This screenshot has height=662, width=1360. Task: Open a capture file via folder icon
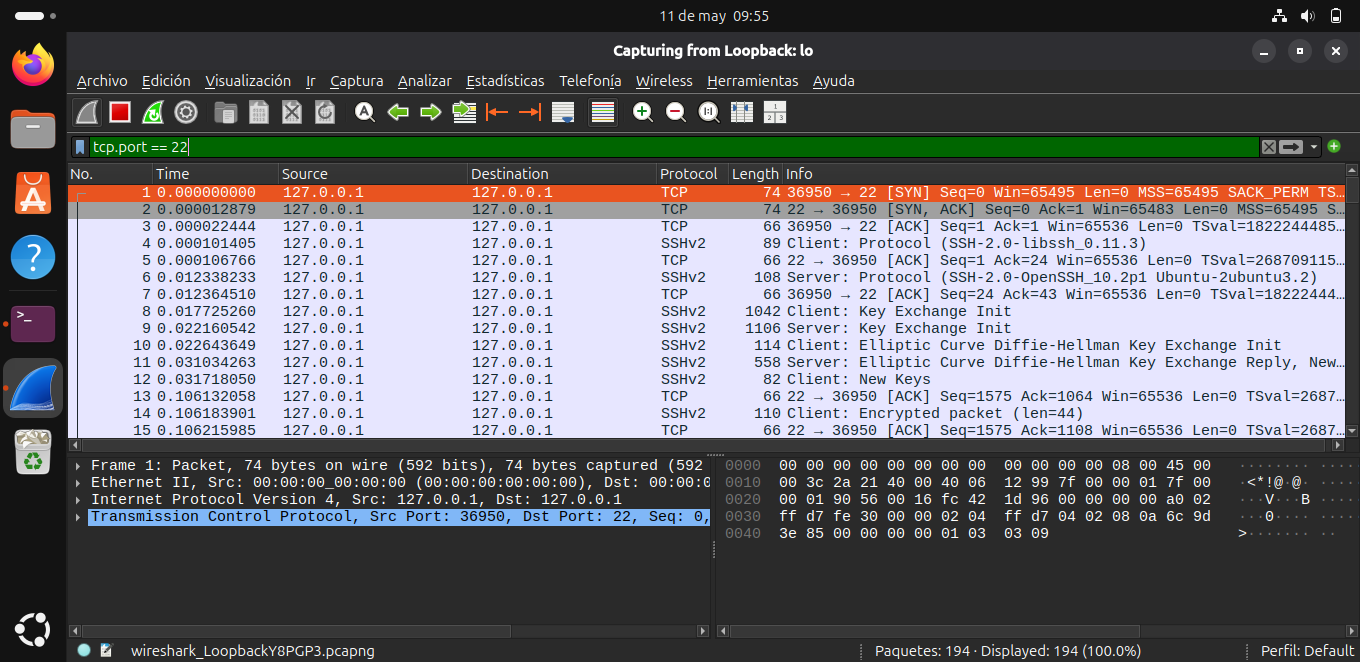(226, 112)
